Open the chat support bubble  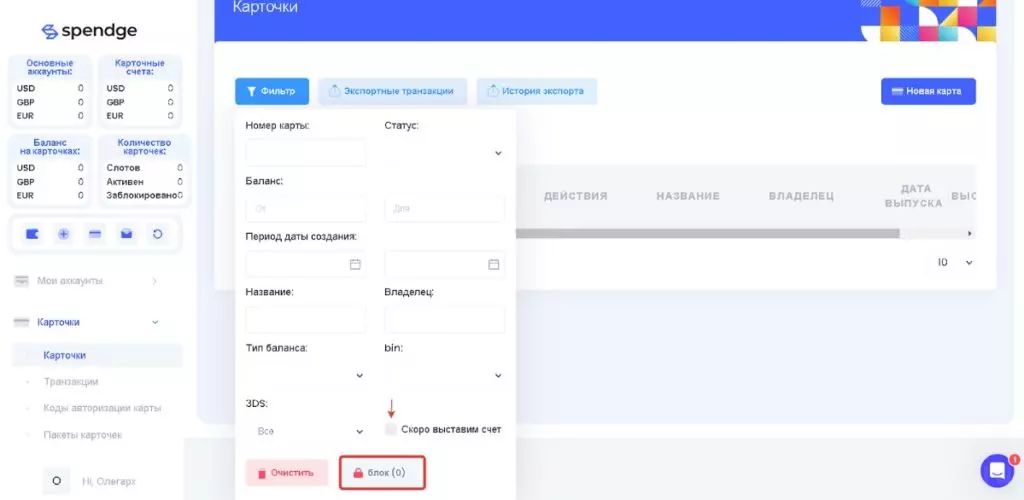(997, 470)
